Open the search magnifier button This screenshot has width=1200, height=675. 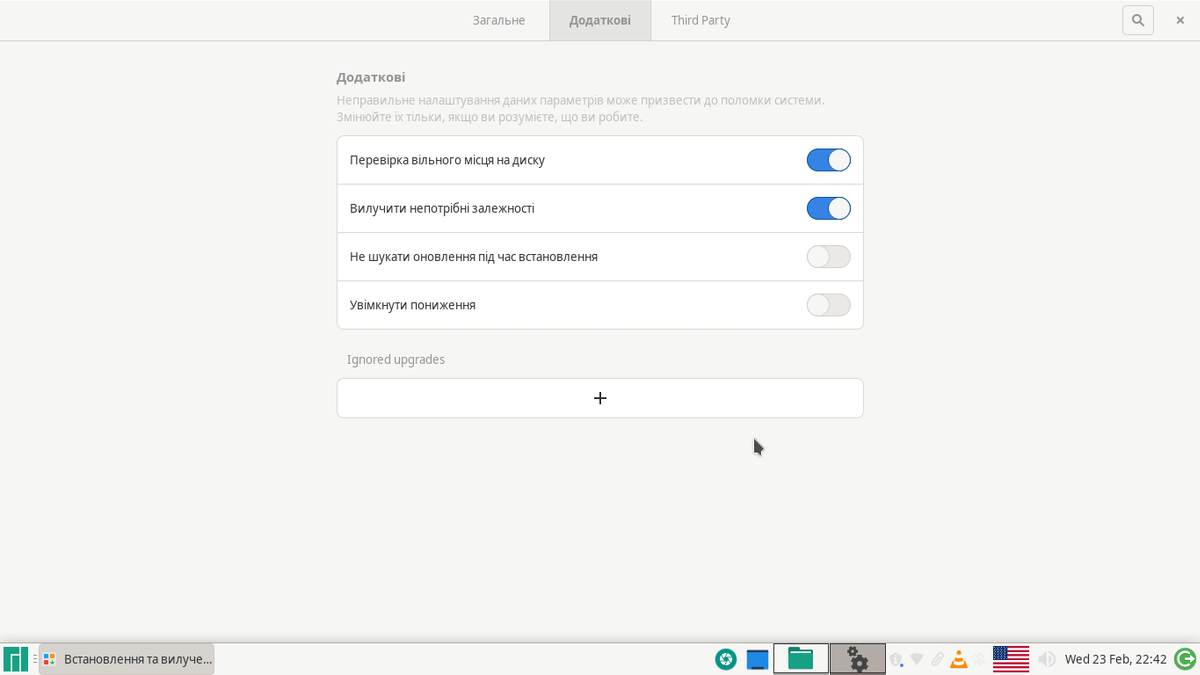pos(1138,20)
